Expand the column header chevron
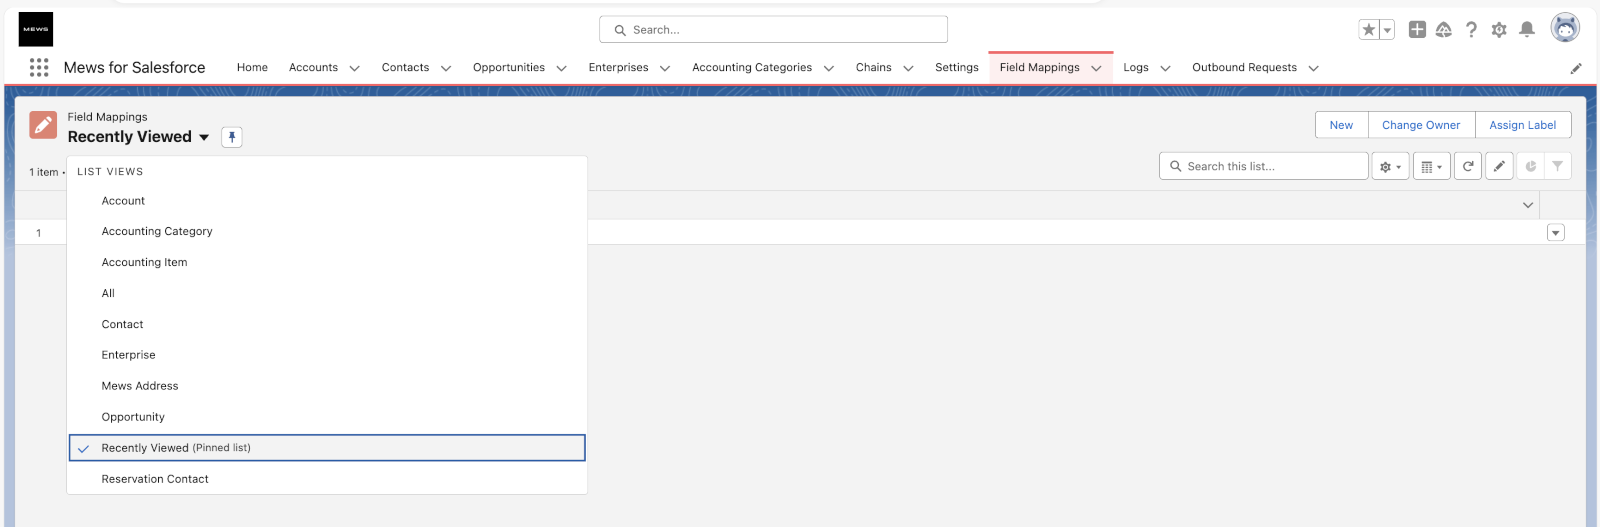The height and width of the screenshot is (527, 1600). pyautogui.click(x=1528, y=205)
